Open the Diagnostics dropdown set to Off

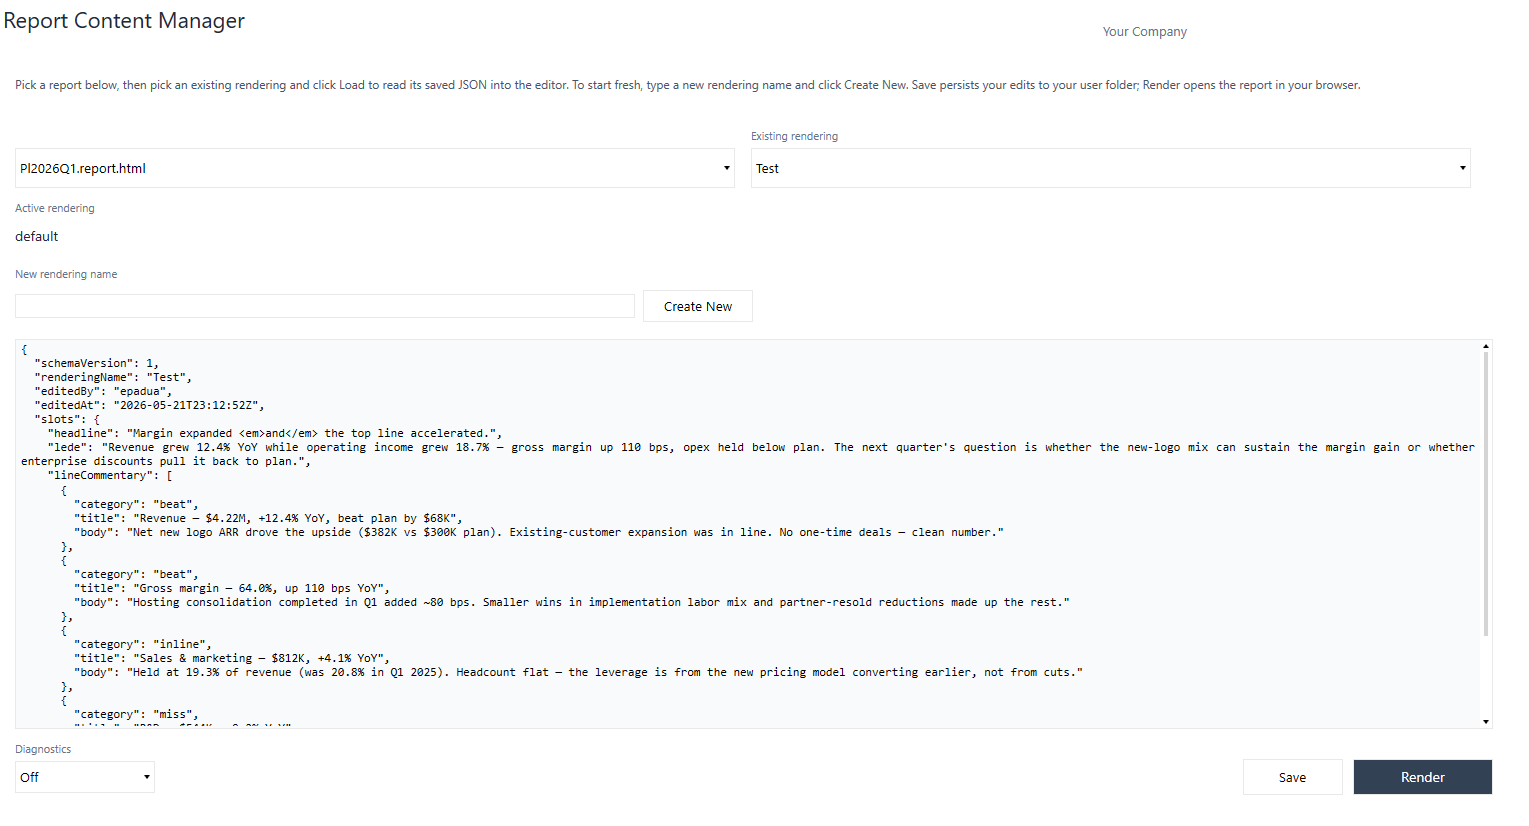point(85,777)
